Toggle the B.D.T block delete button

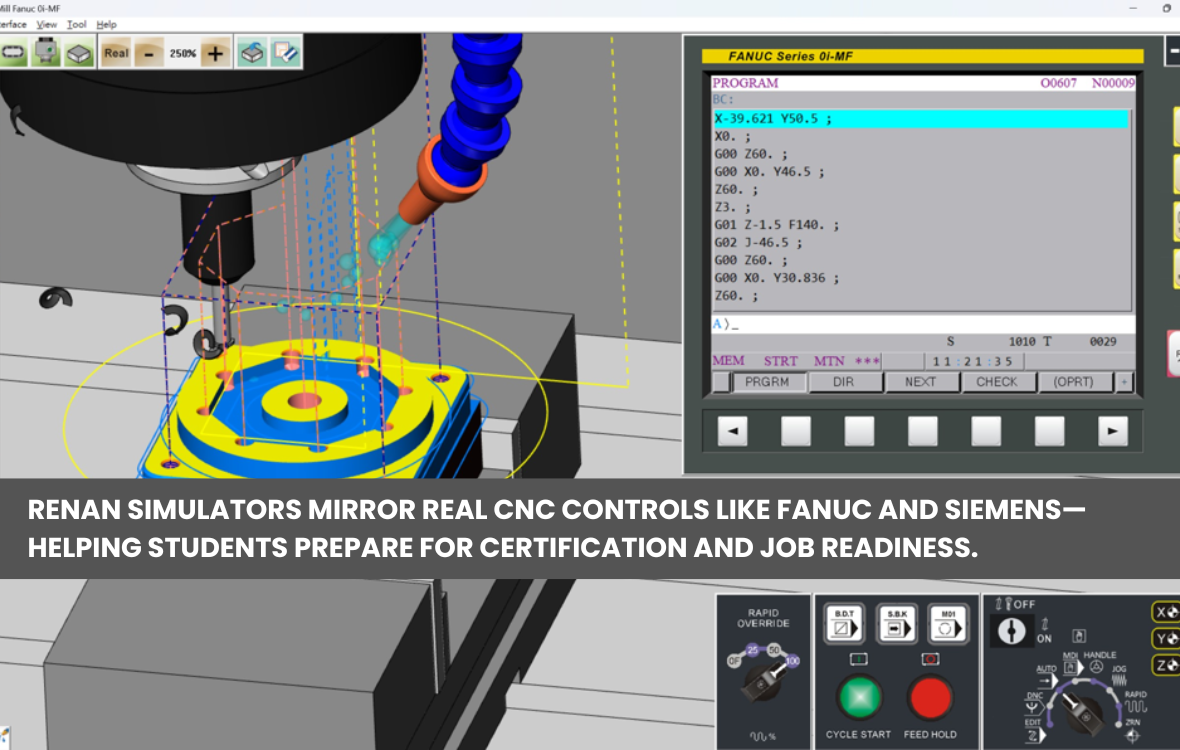(x=844, y=624)
